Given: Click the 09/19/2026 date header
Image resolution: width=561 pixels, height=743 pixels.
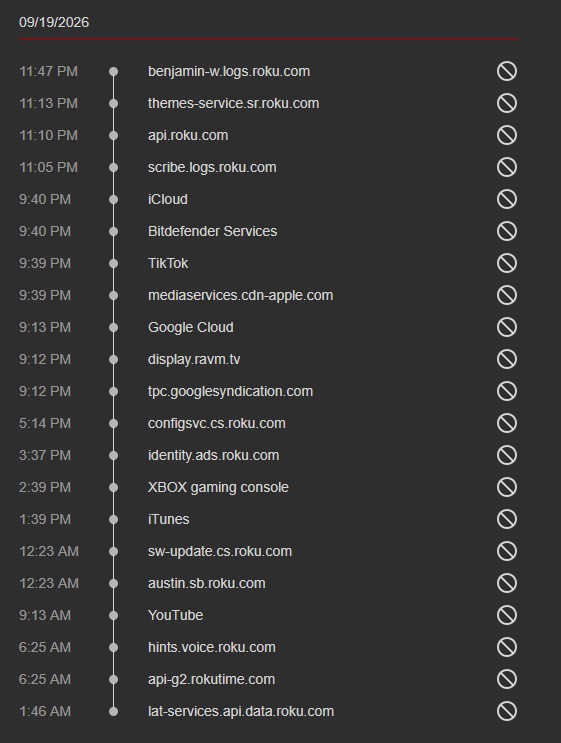Looking at the screenshot, I should coord(54,22).
